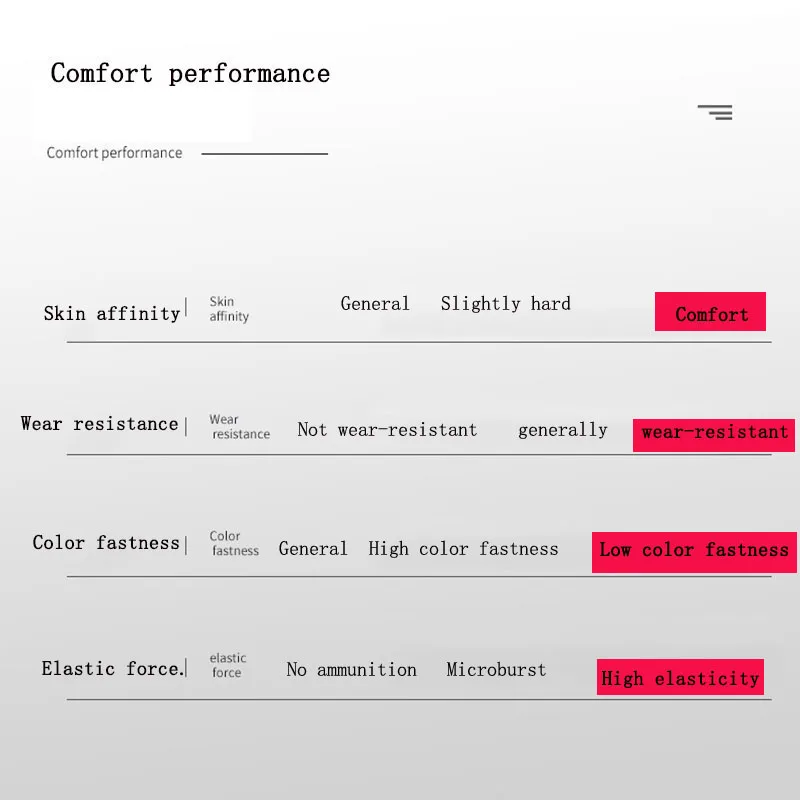This screenshot has height=800, width=800.
Task: Select the red wear-resistant label
Action: pos(714,435)
